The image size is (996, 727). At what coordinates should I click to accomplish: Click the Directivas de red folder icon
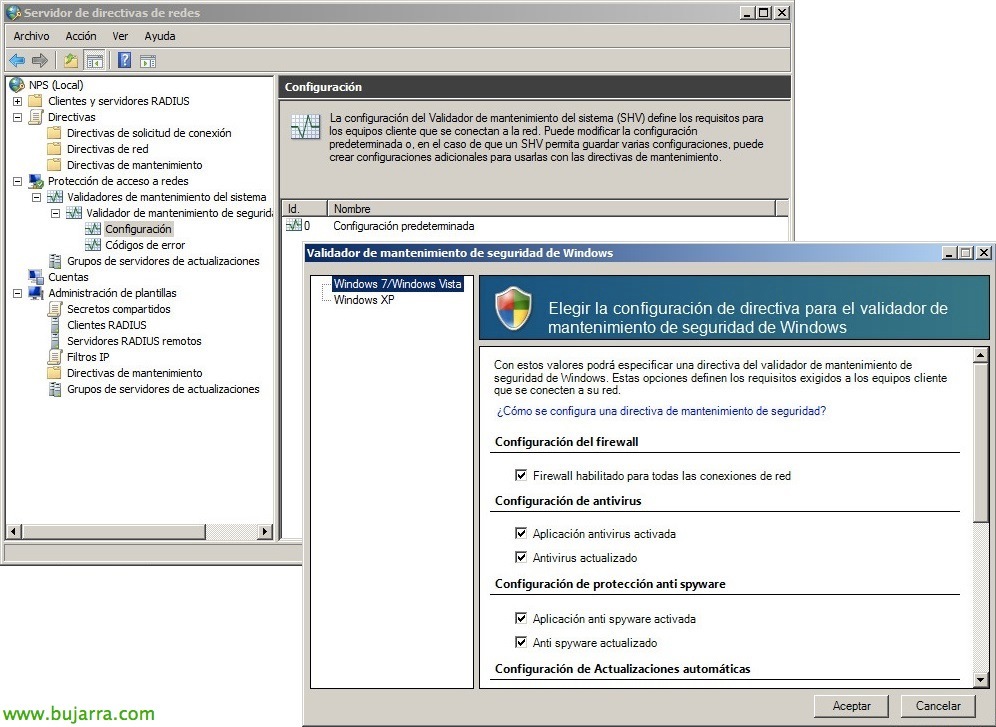(55, 149)
